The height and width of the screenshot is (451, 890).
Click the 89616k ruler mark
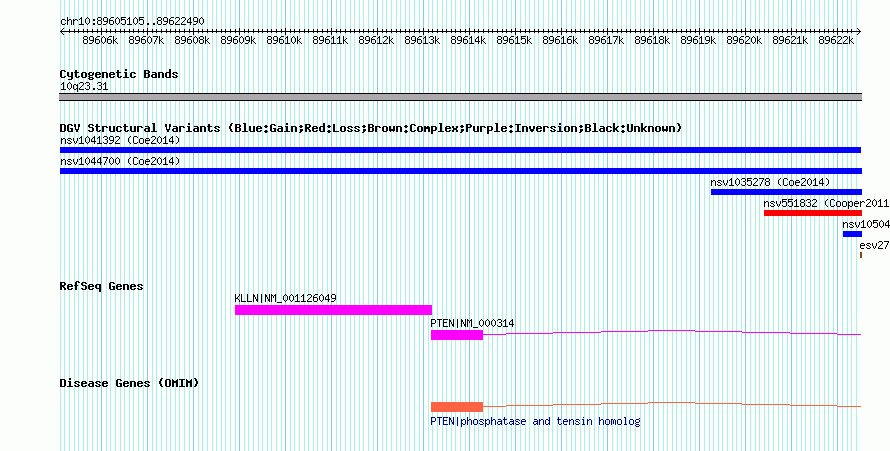pos(560,40)
